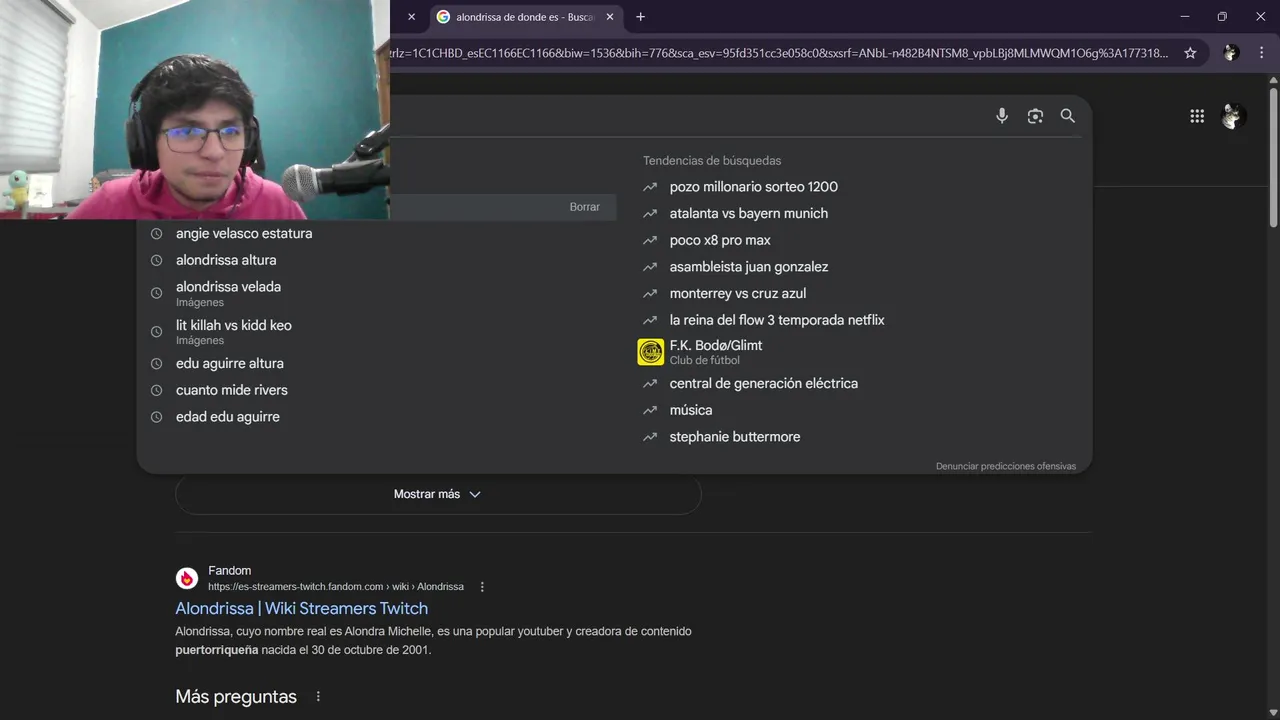Screen dimensions: 1280x720
Task: Click history icon beside 'edad edu aguirre'
Action: pos(156,417)
